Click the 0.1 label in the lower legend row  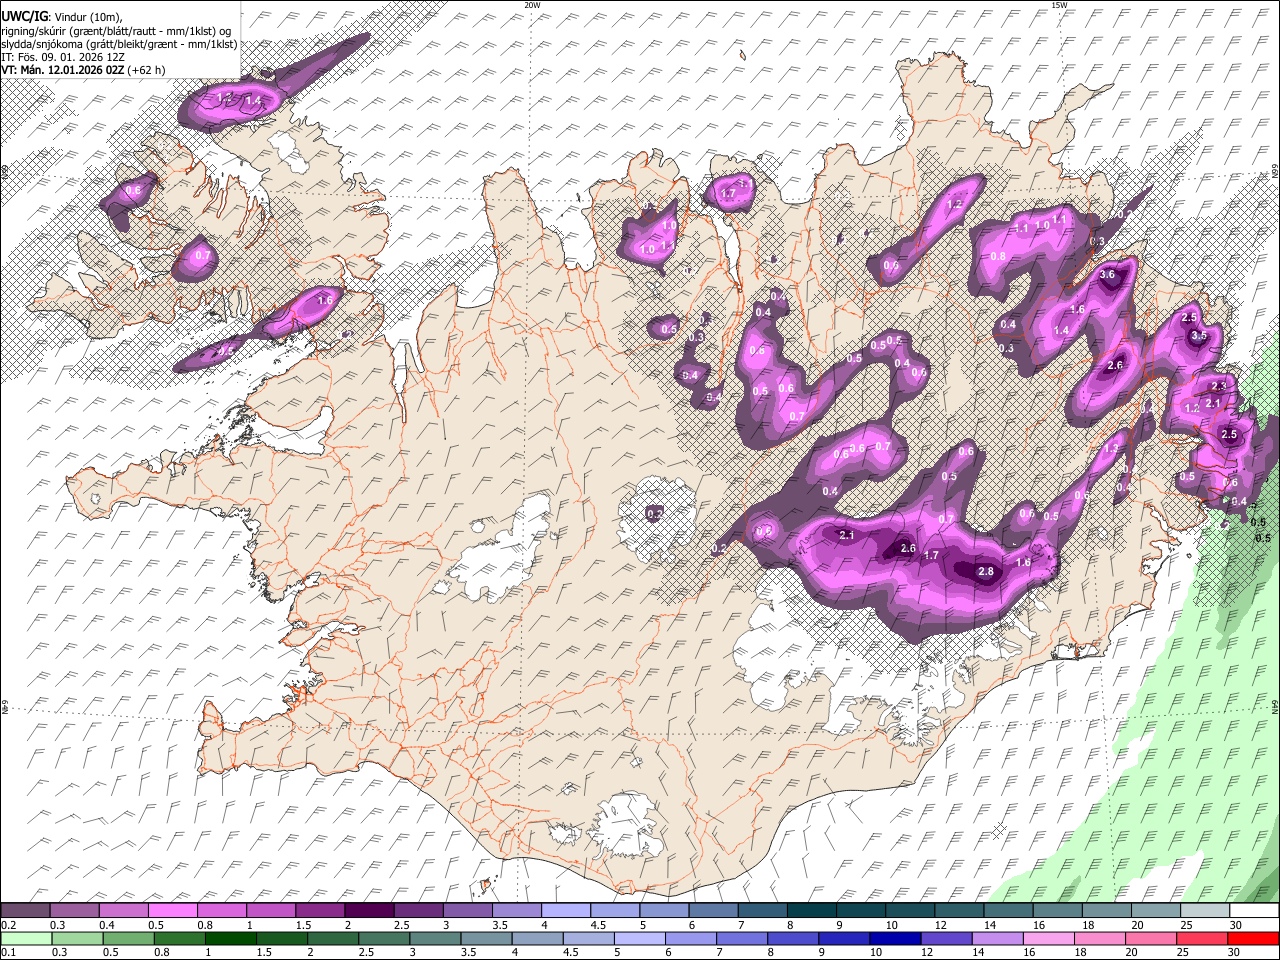(x=8, y=952)
